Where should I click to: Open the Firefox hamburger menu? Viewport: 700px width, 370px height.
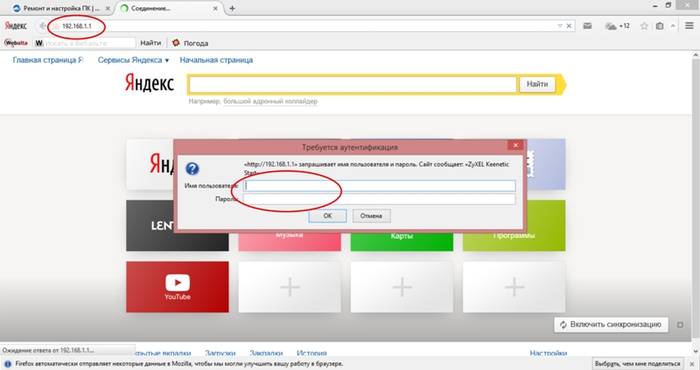689,26
